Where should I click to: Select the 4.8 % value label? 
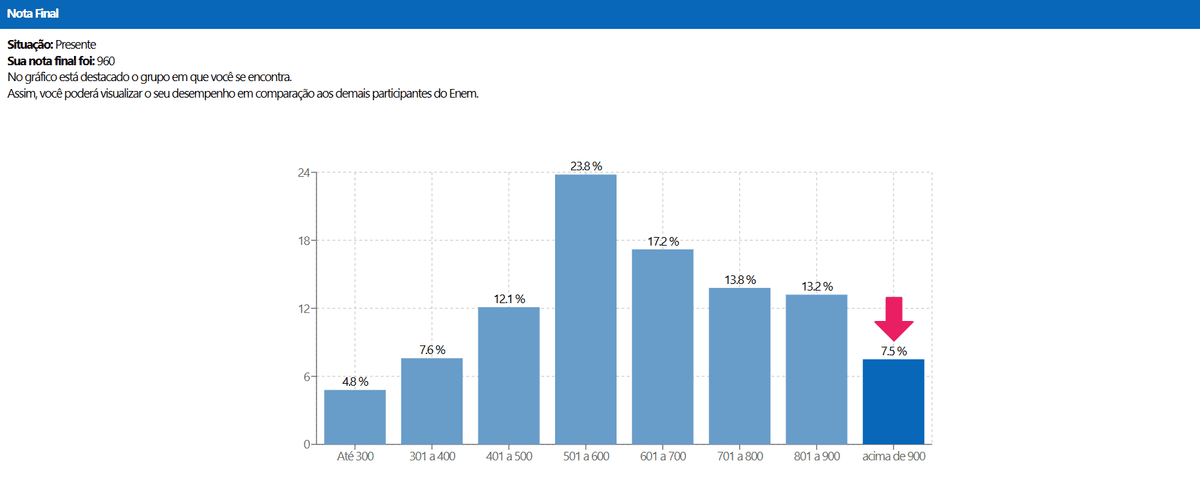tap(355, 382)
